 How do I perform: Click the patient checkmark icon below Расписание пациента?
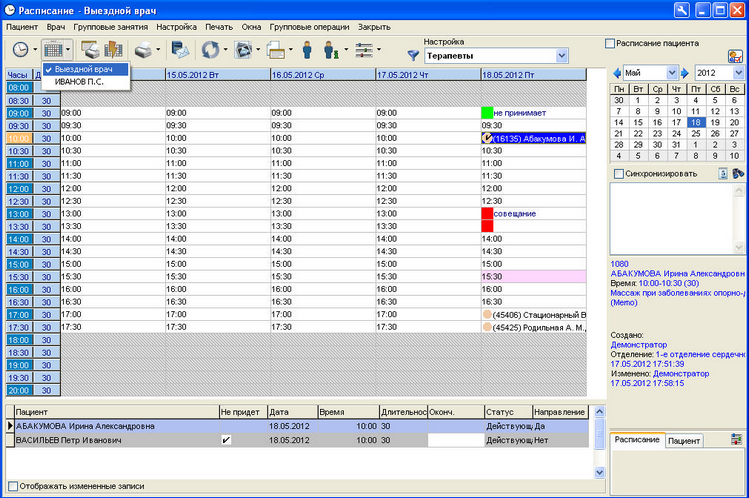tap(735, 56)
